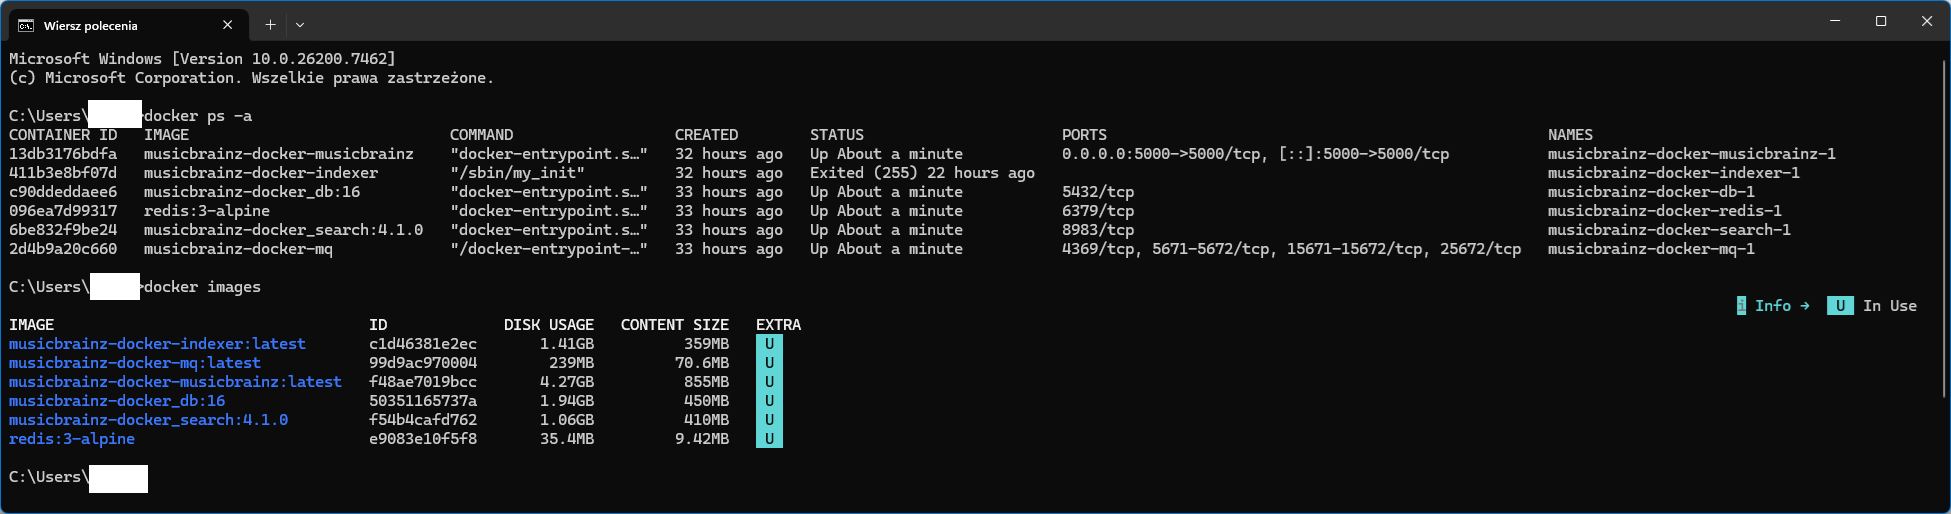The width and height of the screenshot is (1951, 514).
Task: Select the musicbrainz-docker_search:4.1.0 image link
Action: [148, 420]
